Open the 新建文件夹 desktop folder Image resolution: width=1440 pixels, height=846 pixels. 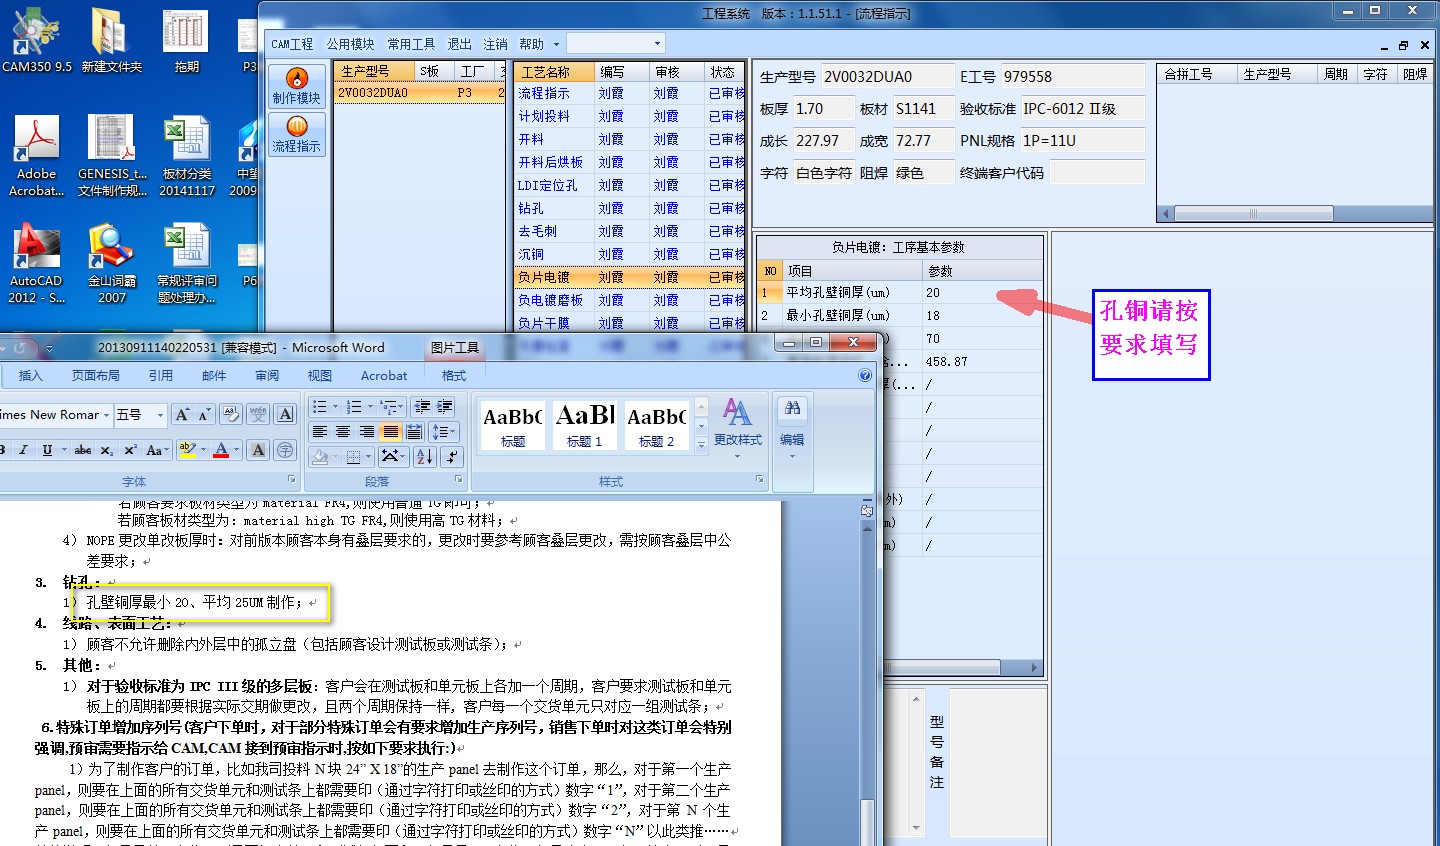(x=111, y=39)
